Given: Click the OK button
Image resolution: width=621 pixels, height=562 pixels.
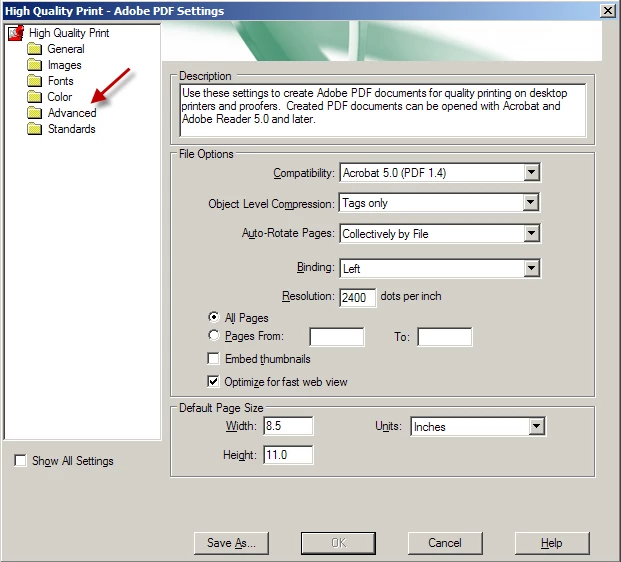Looking at the screenshot, I should pos(338,543).
